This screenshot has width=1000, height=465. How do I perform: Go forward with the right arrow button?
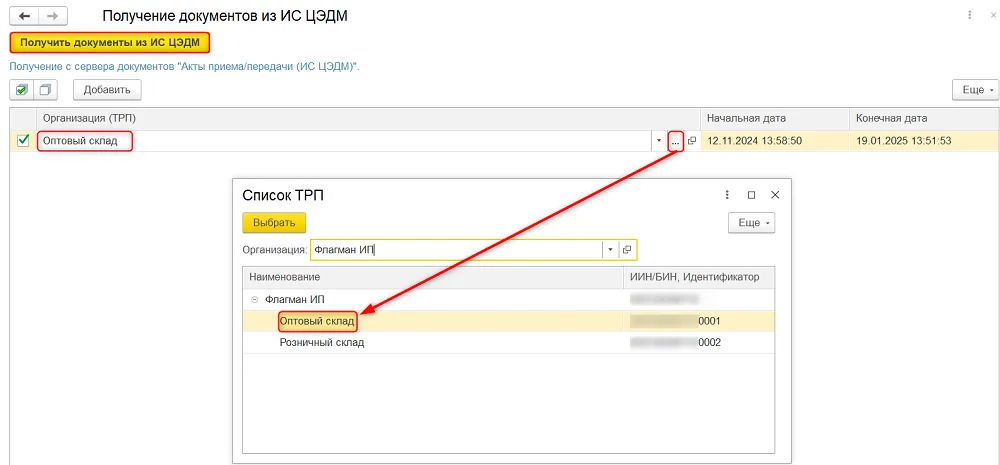tap(54, 15)
